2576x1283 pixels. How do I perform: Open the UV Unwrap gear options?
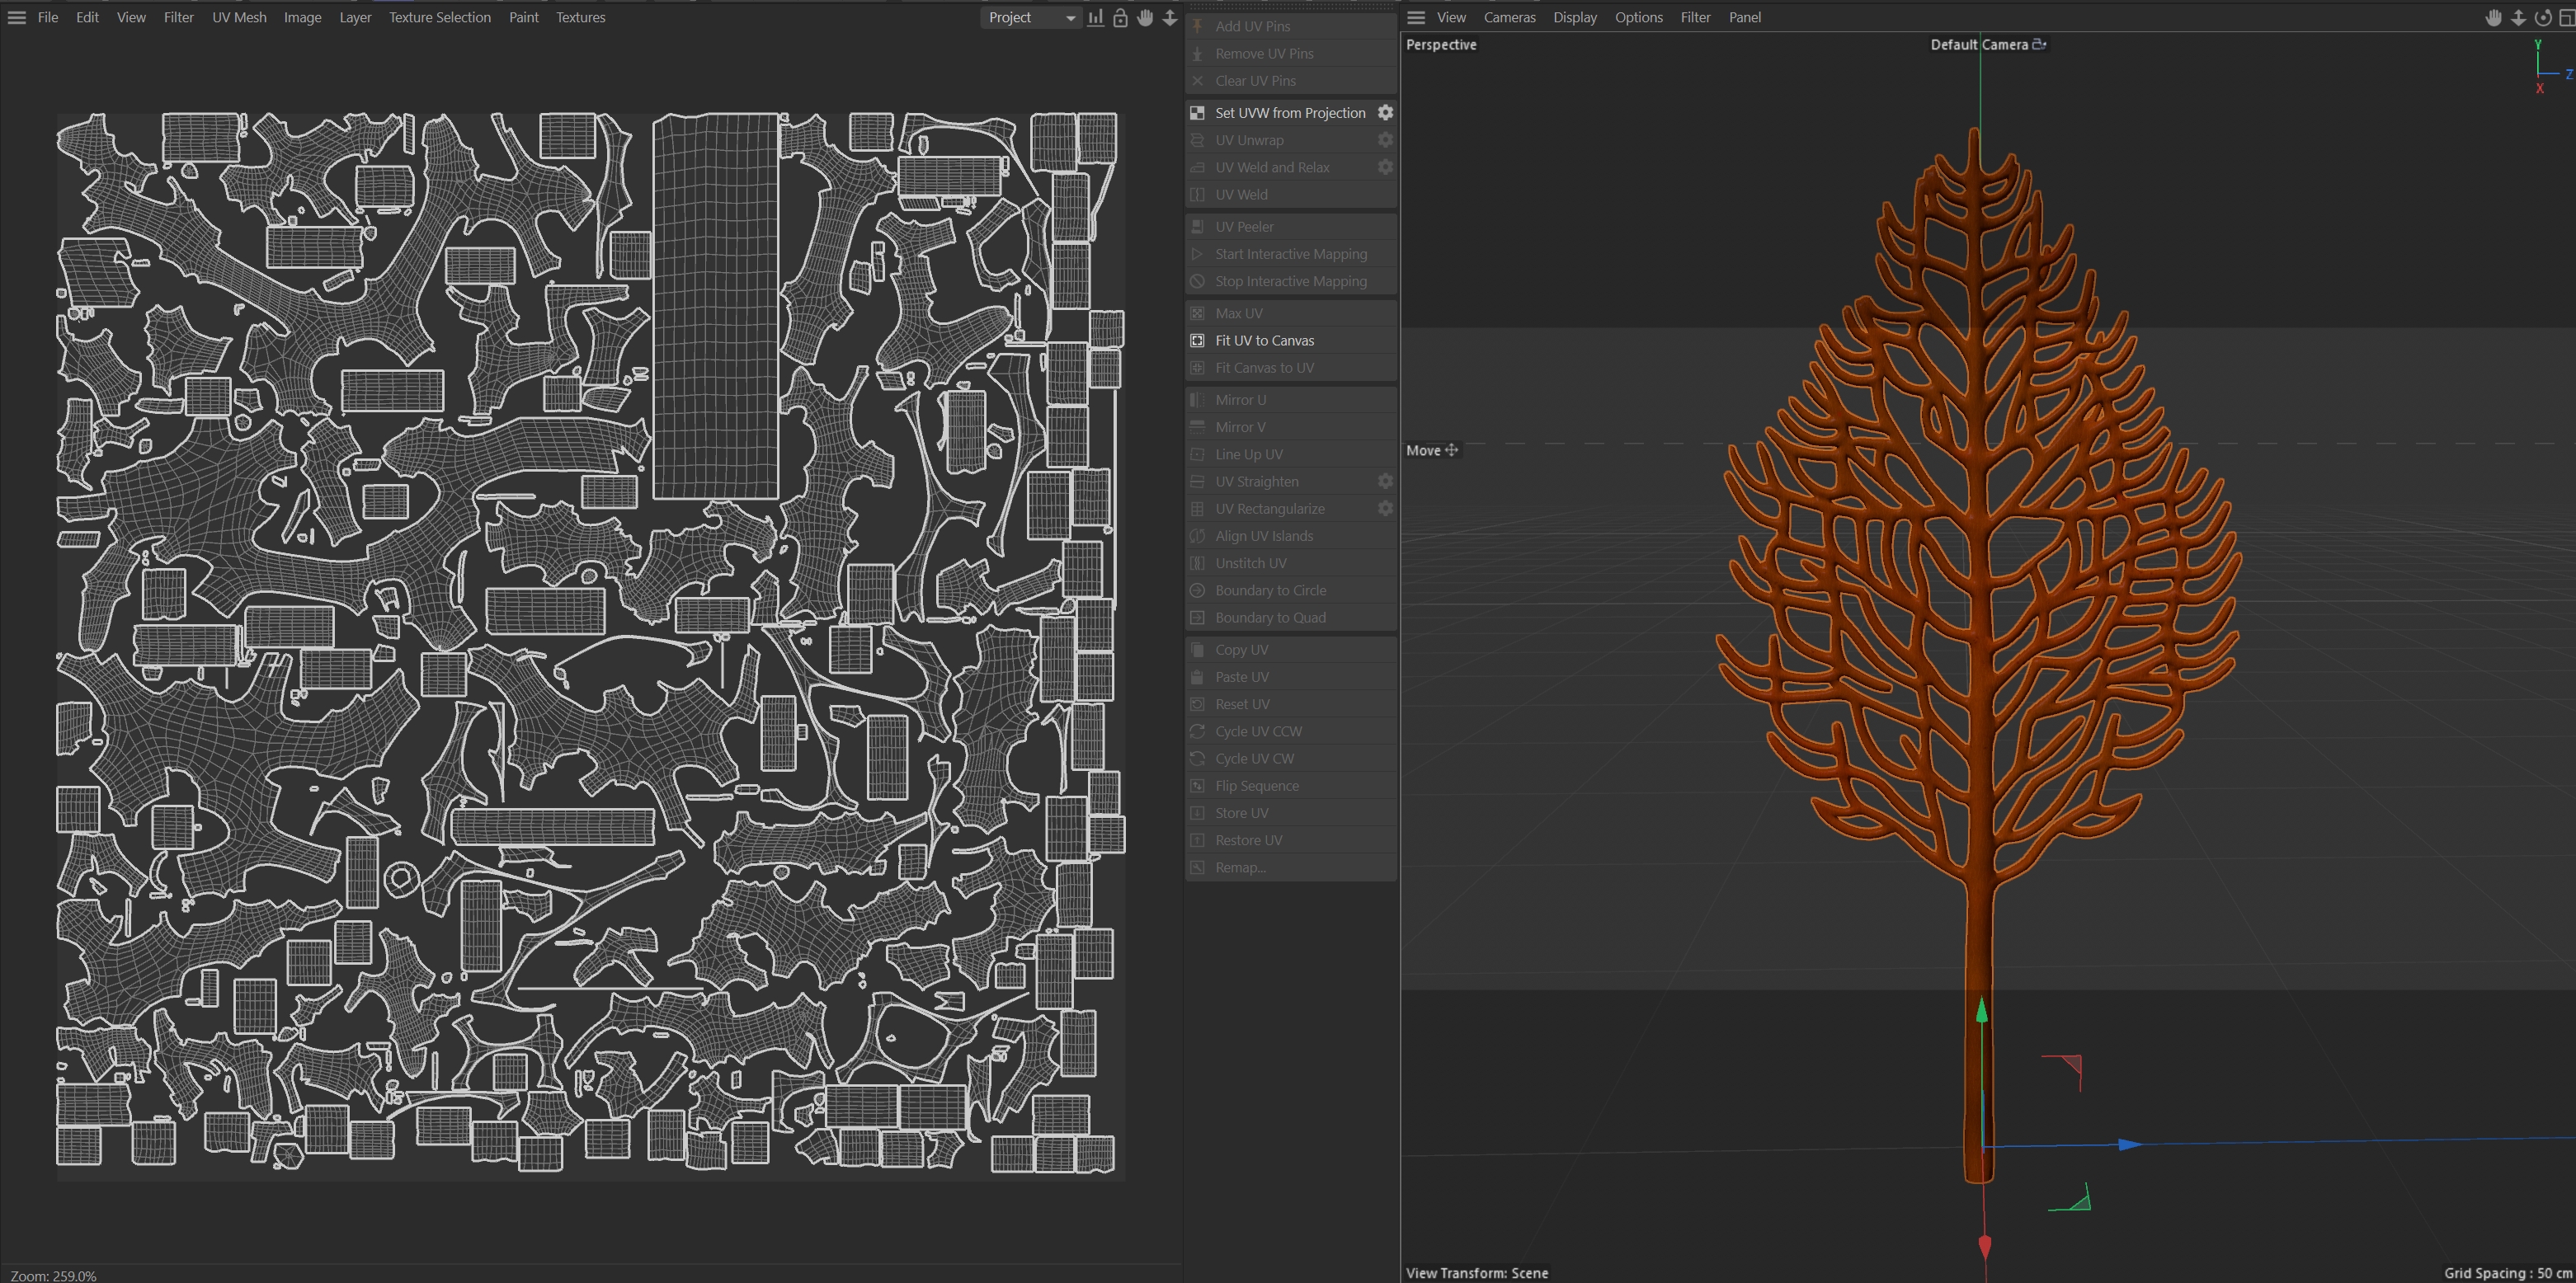coord(1385,140)
